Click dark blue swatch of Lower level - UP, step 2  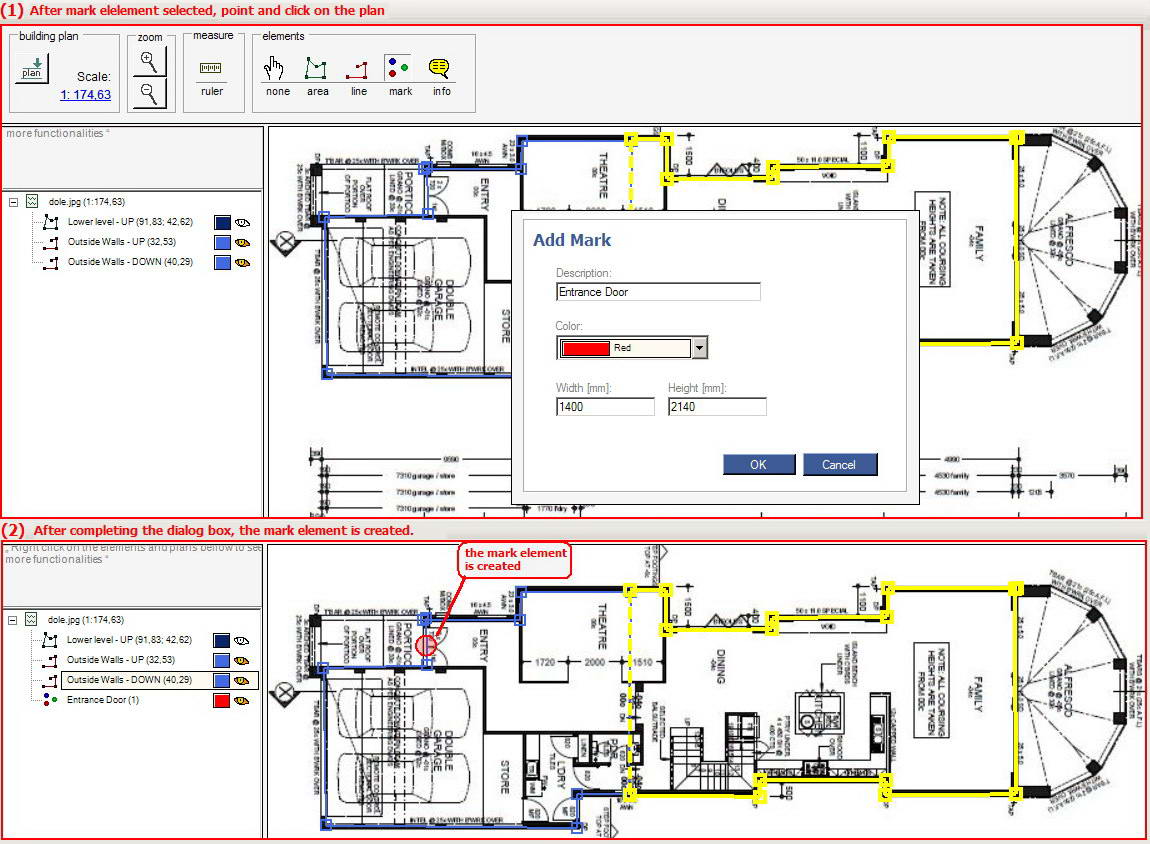coord(221,641)
